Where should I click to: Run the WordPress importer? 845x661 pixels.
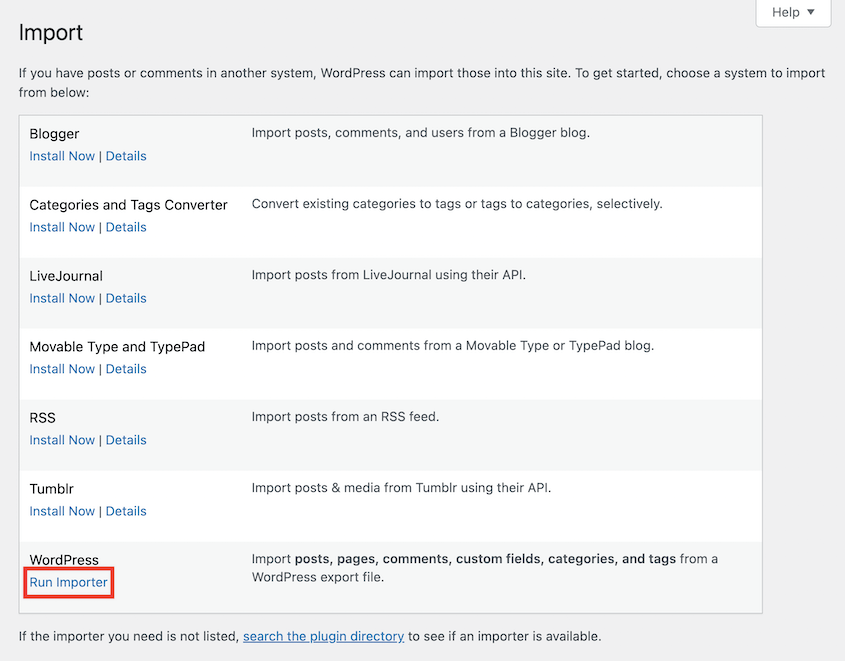68,582
